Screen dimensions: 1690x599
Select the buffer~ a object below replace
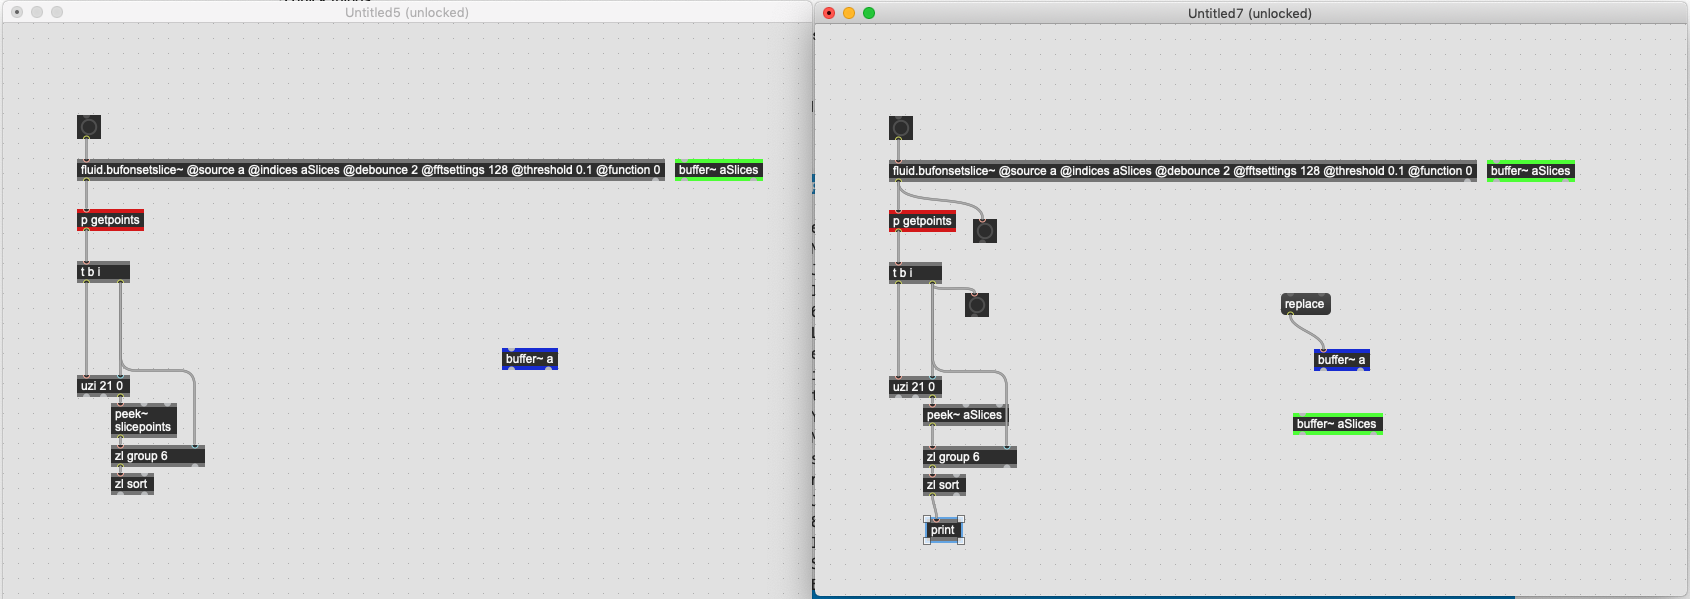pyautogui.click(x=1341, y=360)
